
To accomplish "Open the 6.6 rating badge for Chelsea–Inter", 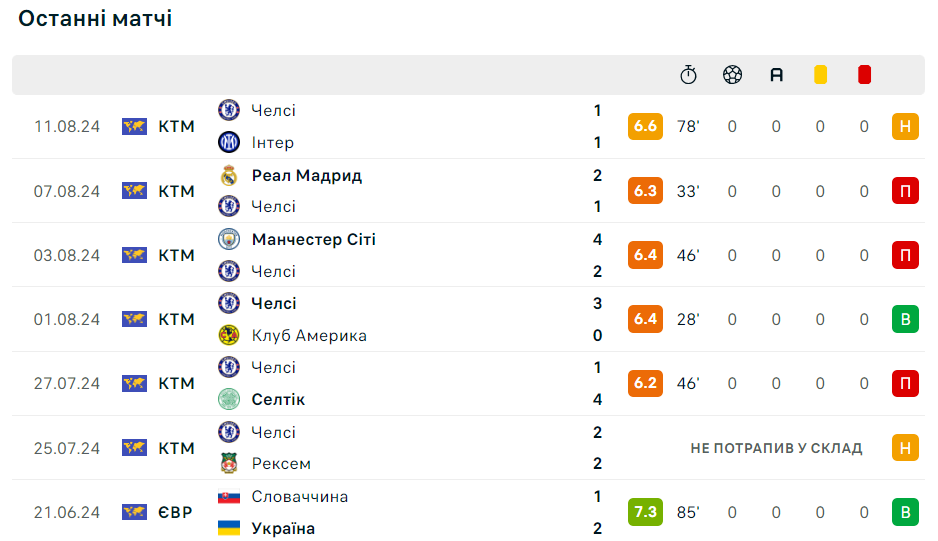I will click(x=645, y=126).
